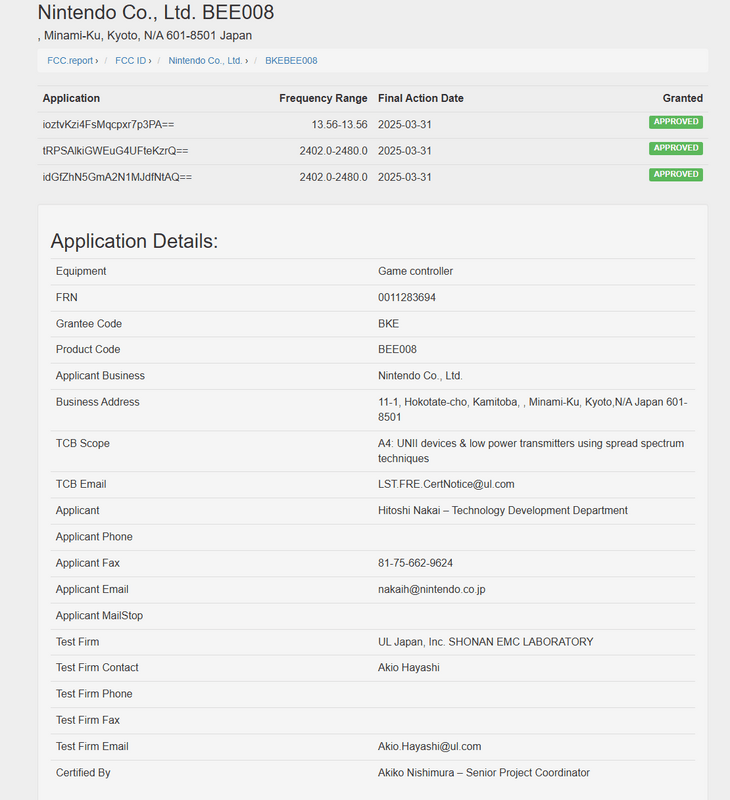Click the Equipment row label
Viewport: 730px width, 800px height.
coord(81,271)
